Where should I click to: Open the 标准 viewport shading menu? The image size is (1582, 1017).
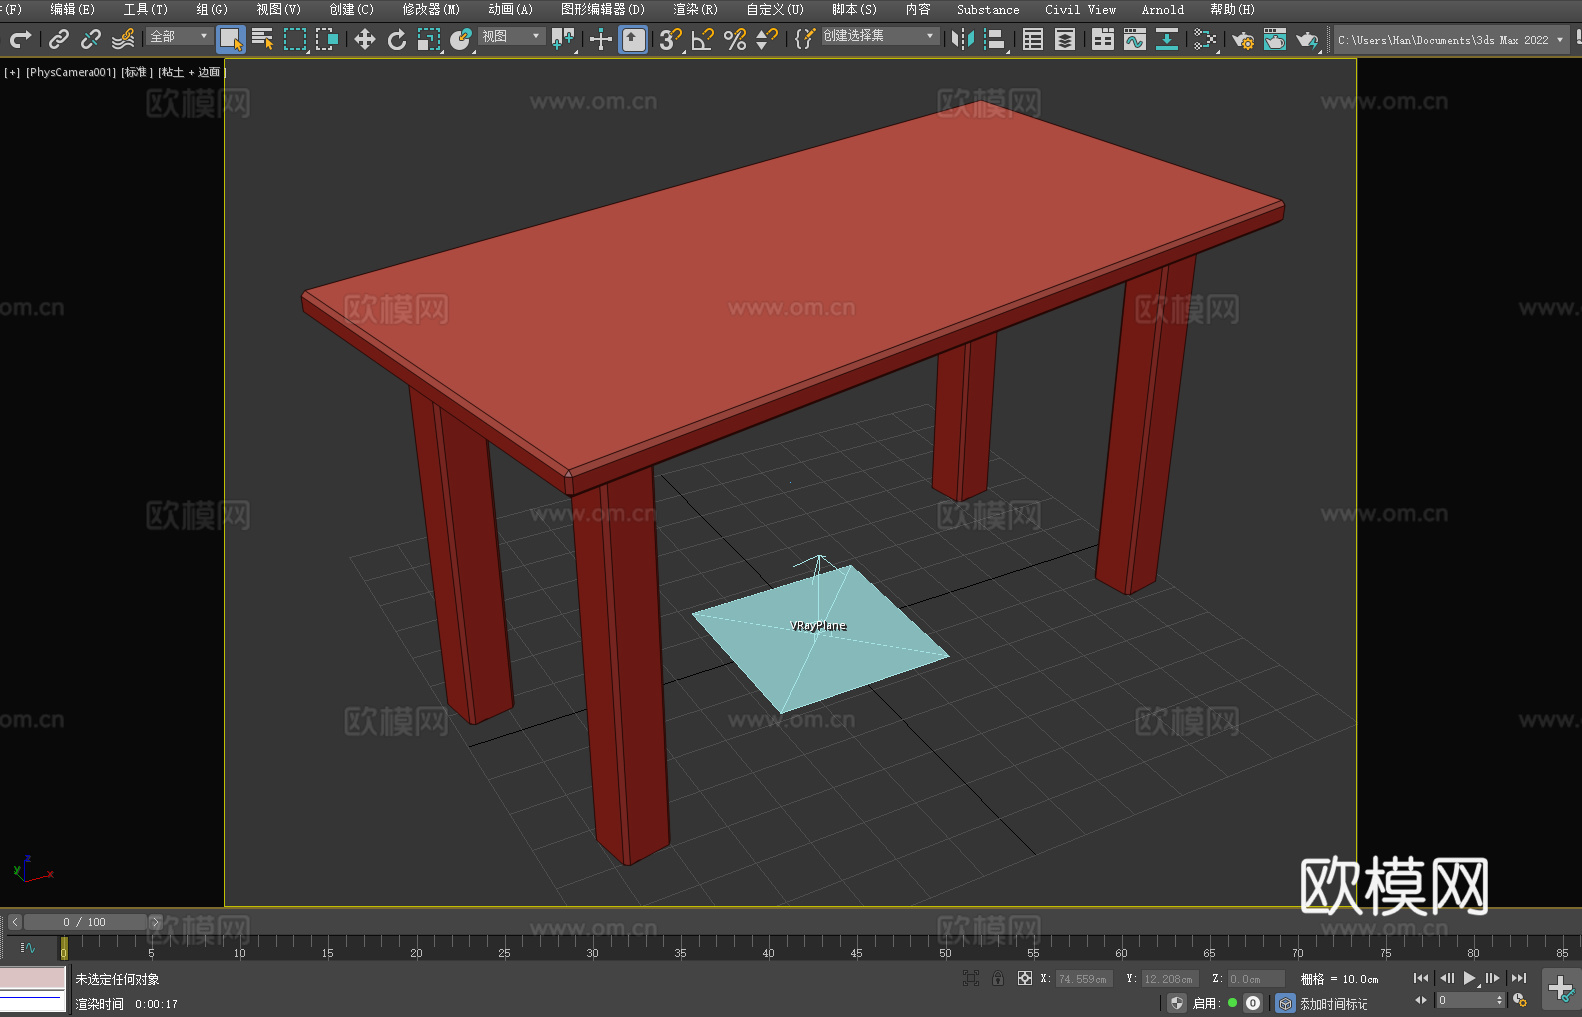tap(137, 72)
